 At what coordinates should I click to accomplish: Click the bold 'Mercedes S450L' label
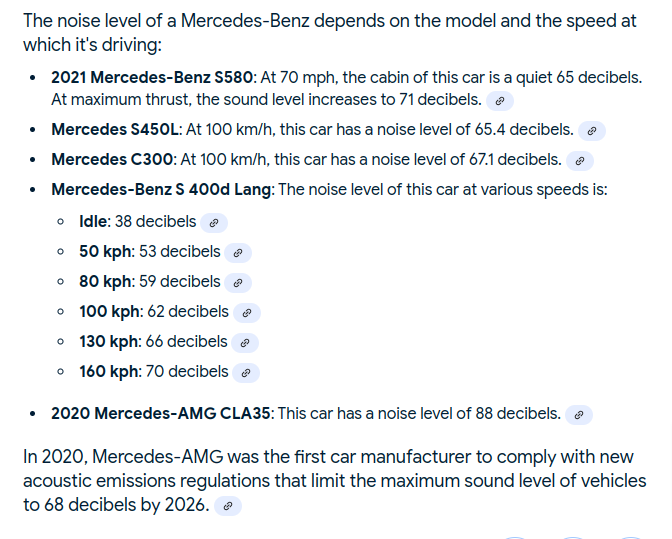(115, 129)
